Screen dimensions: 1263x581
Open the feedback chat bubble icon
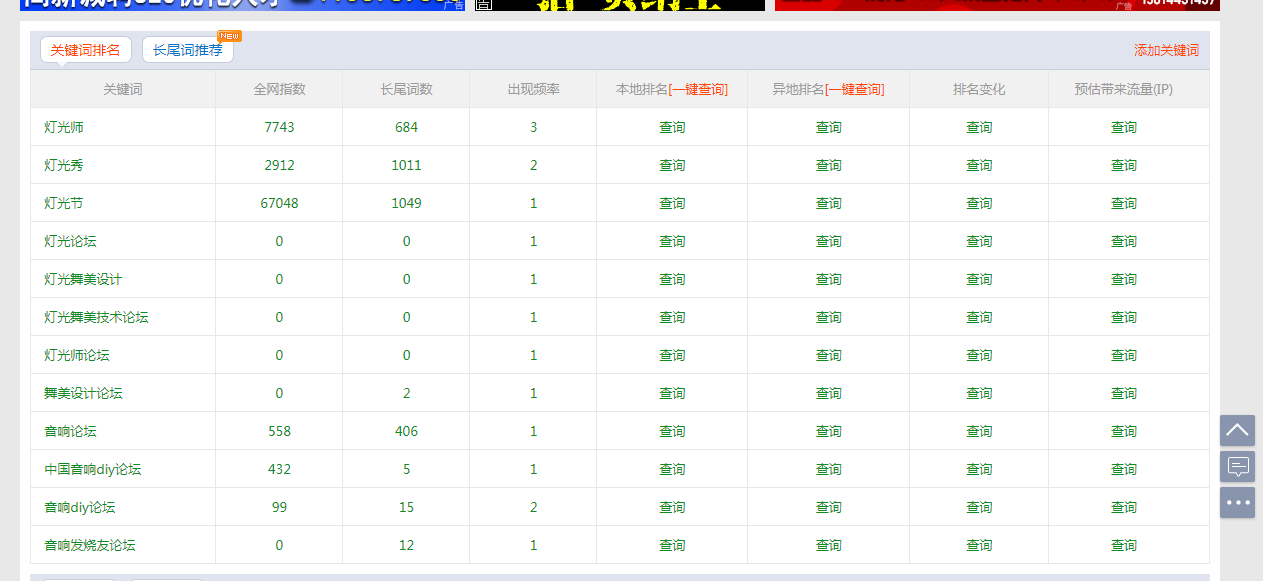click(x=1237, y=466)
